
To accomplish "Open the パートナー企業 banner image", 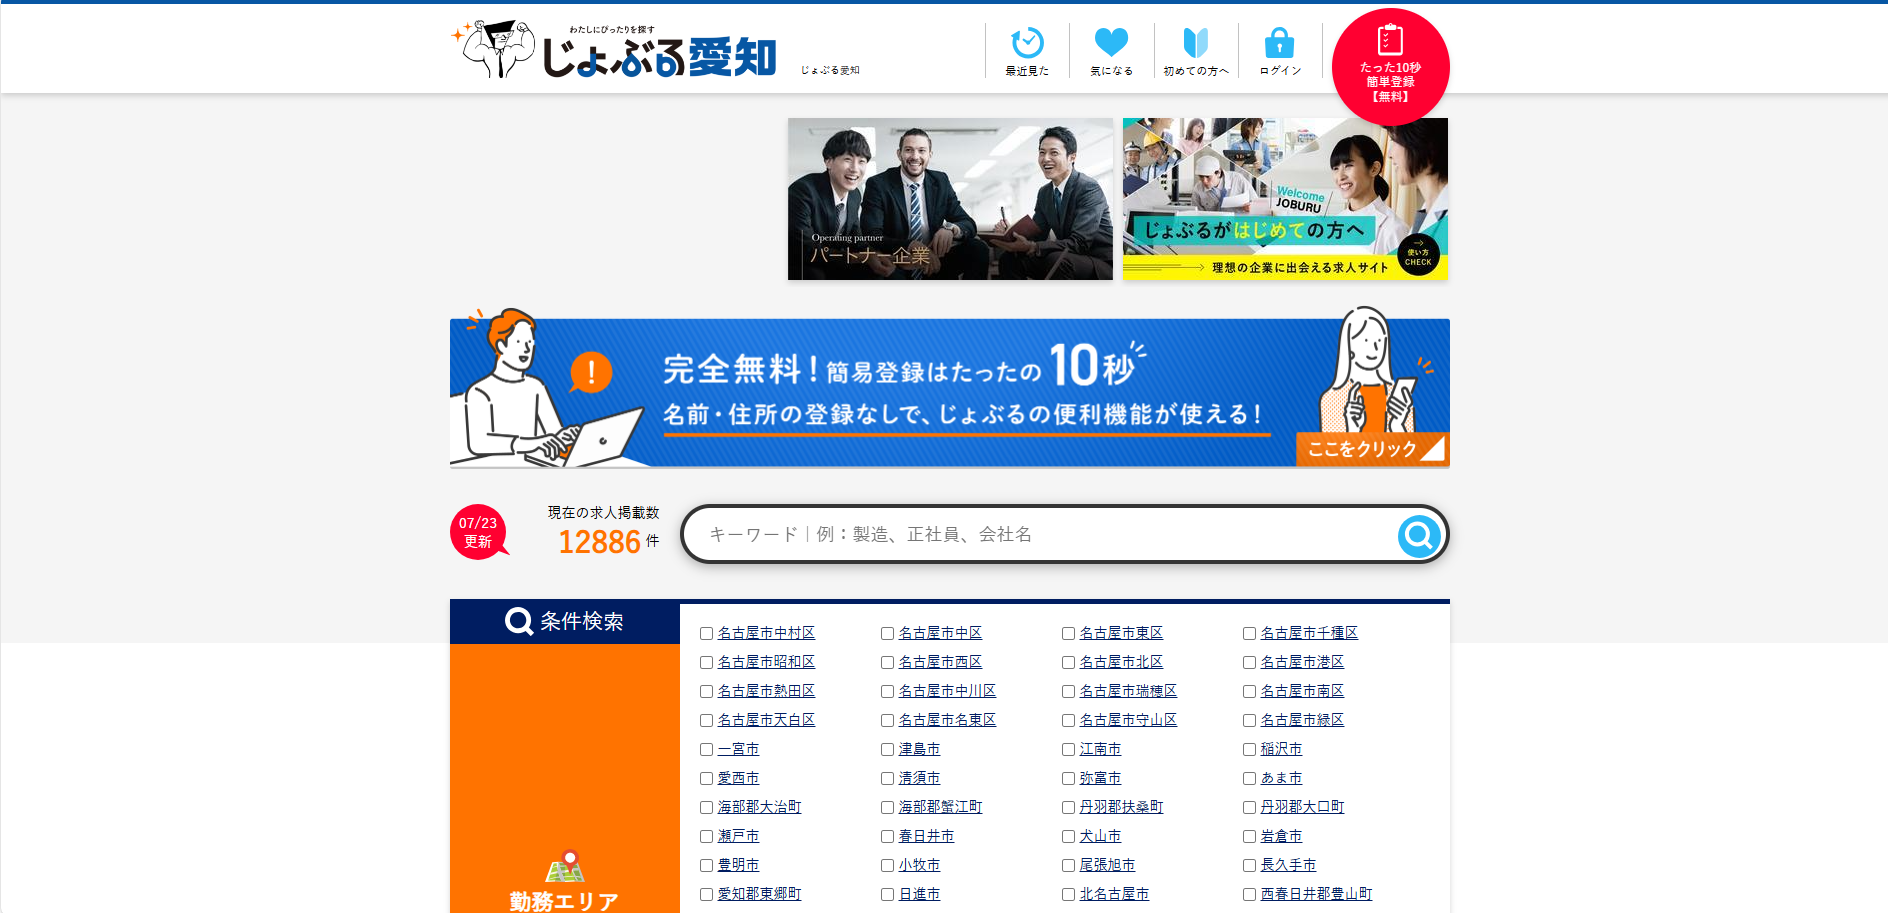I will coord(950,199).
